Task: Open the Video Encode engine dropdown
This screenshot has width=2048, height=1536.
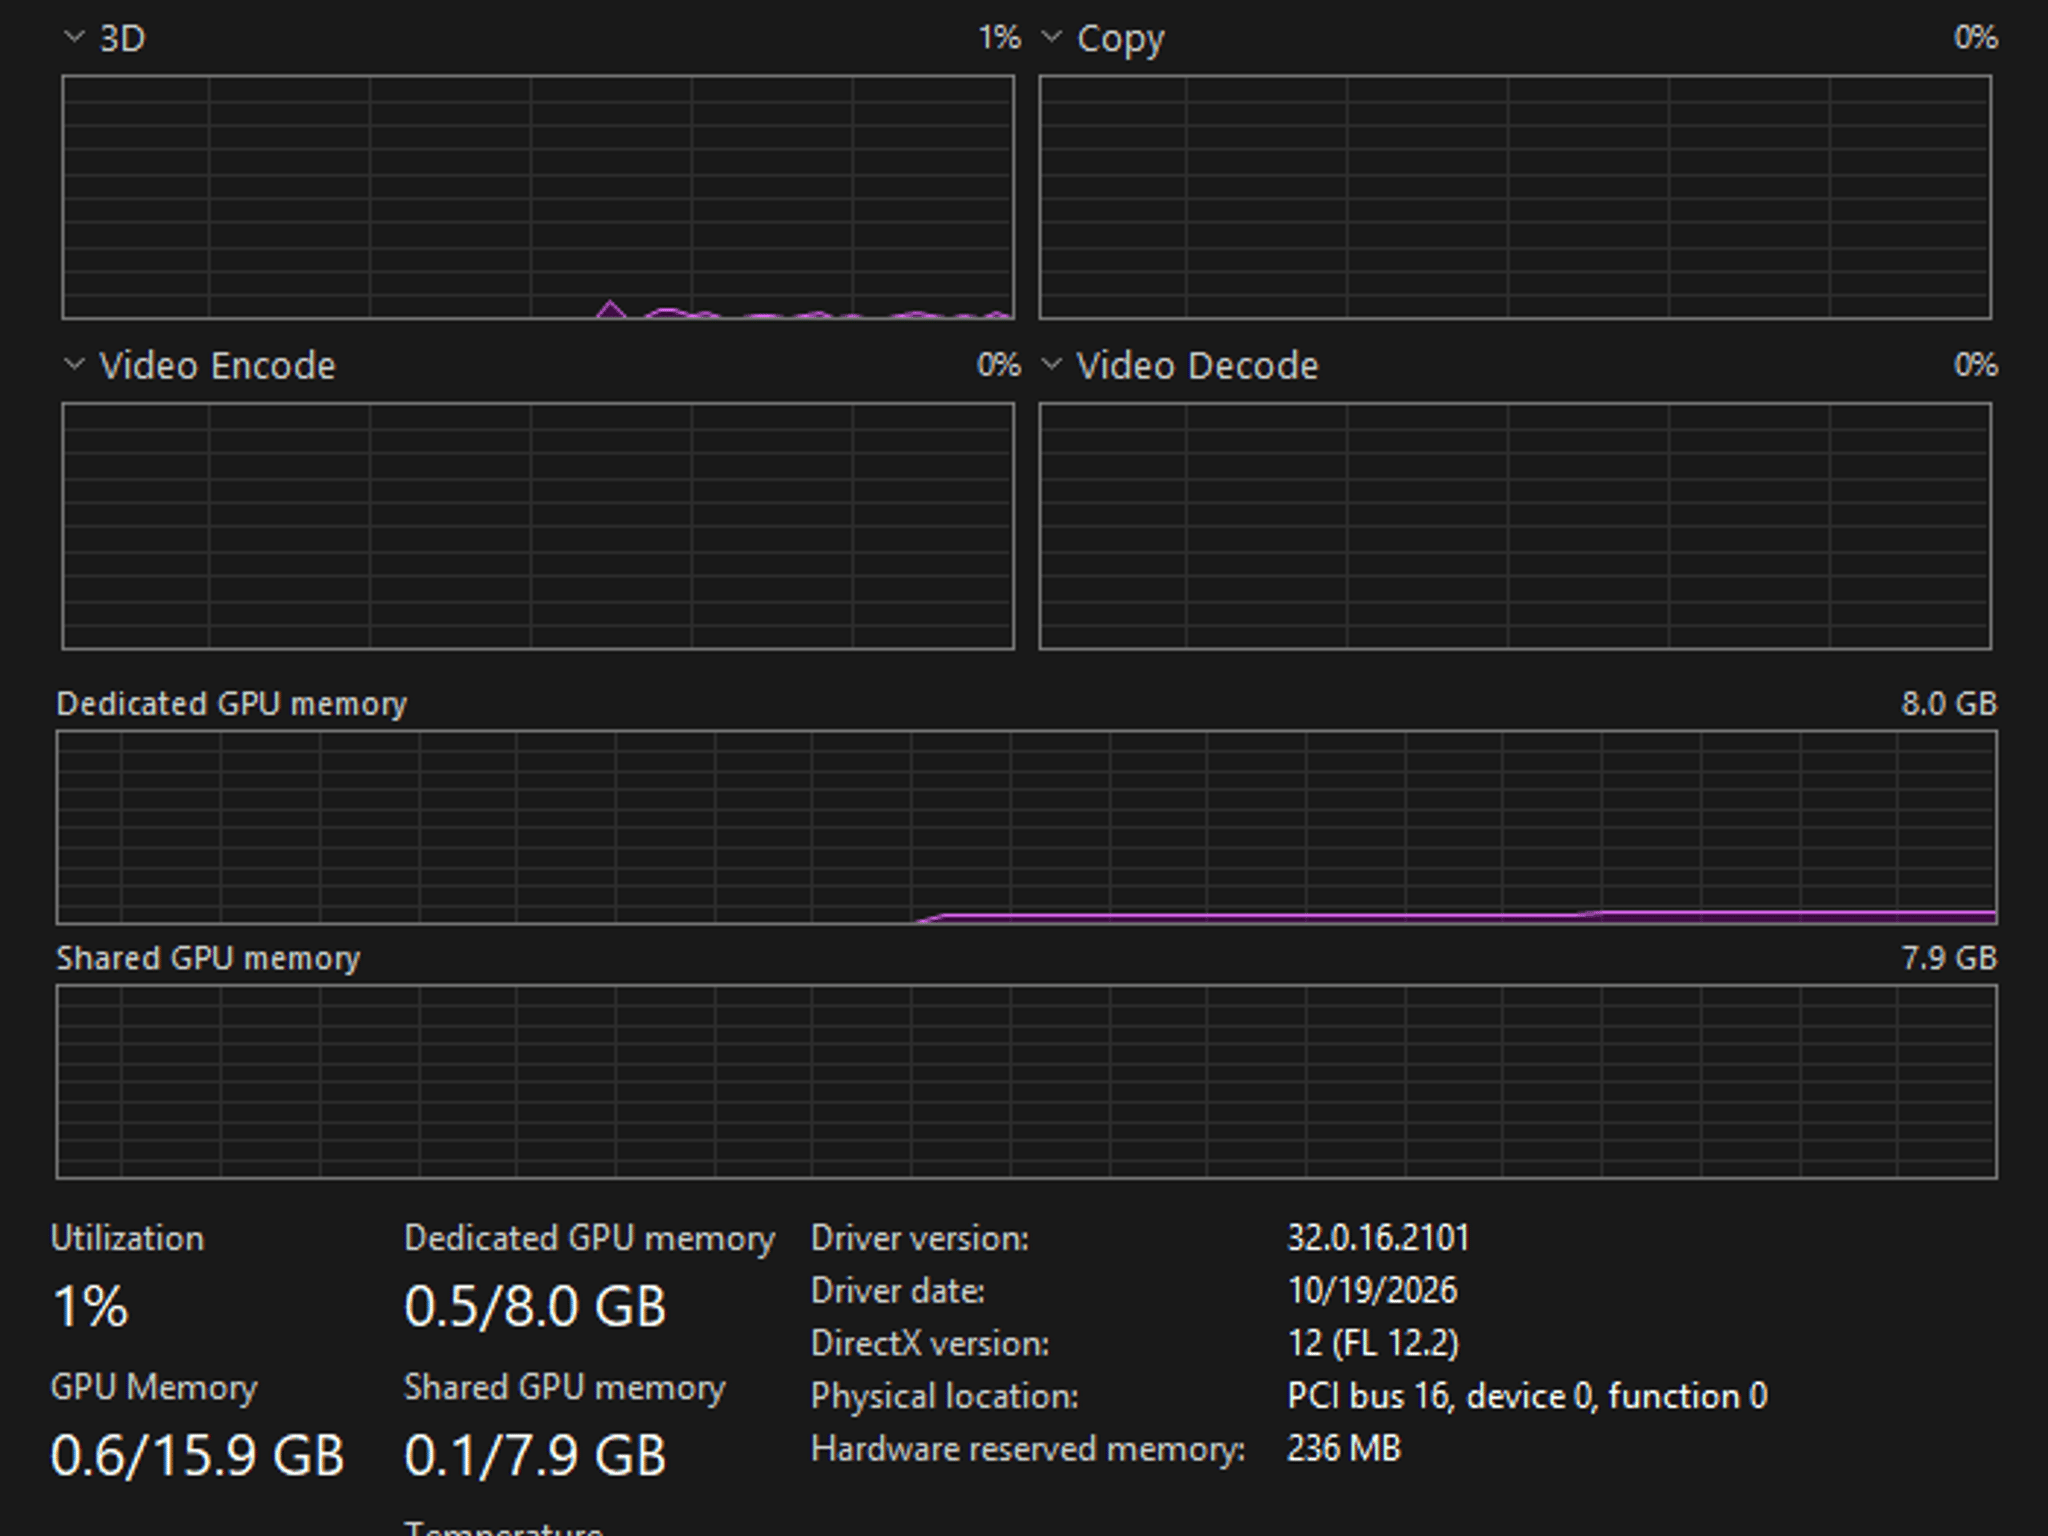Action: 74,365
